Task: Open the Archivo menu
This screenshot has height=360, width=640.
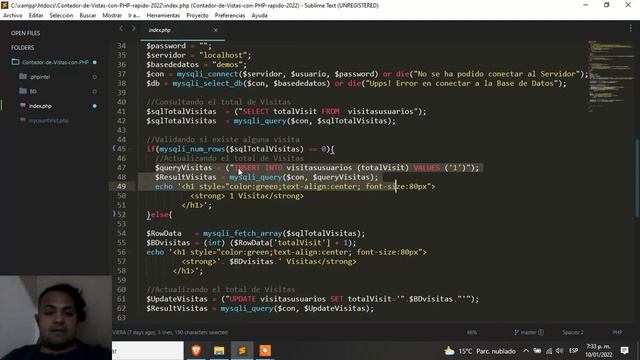Action: [13, 16]
